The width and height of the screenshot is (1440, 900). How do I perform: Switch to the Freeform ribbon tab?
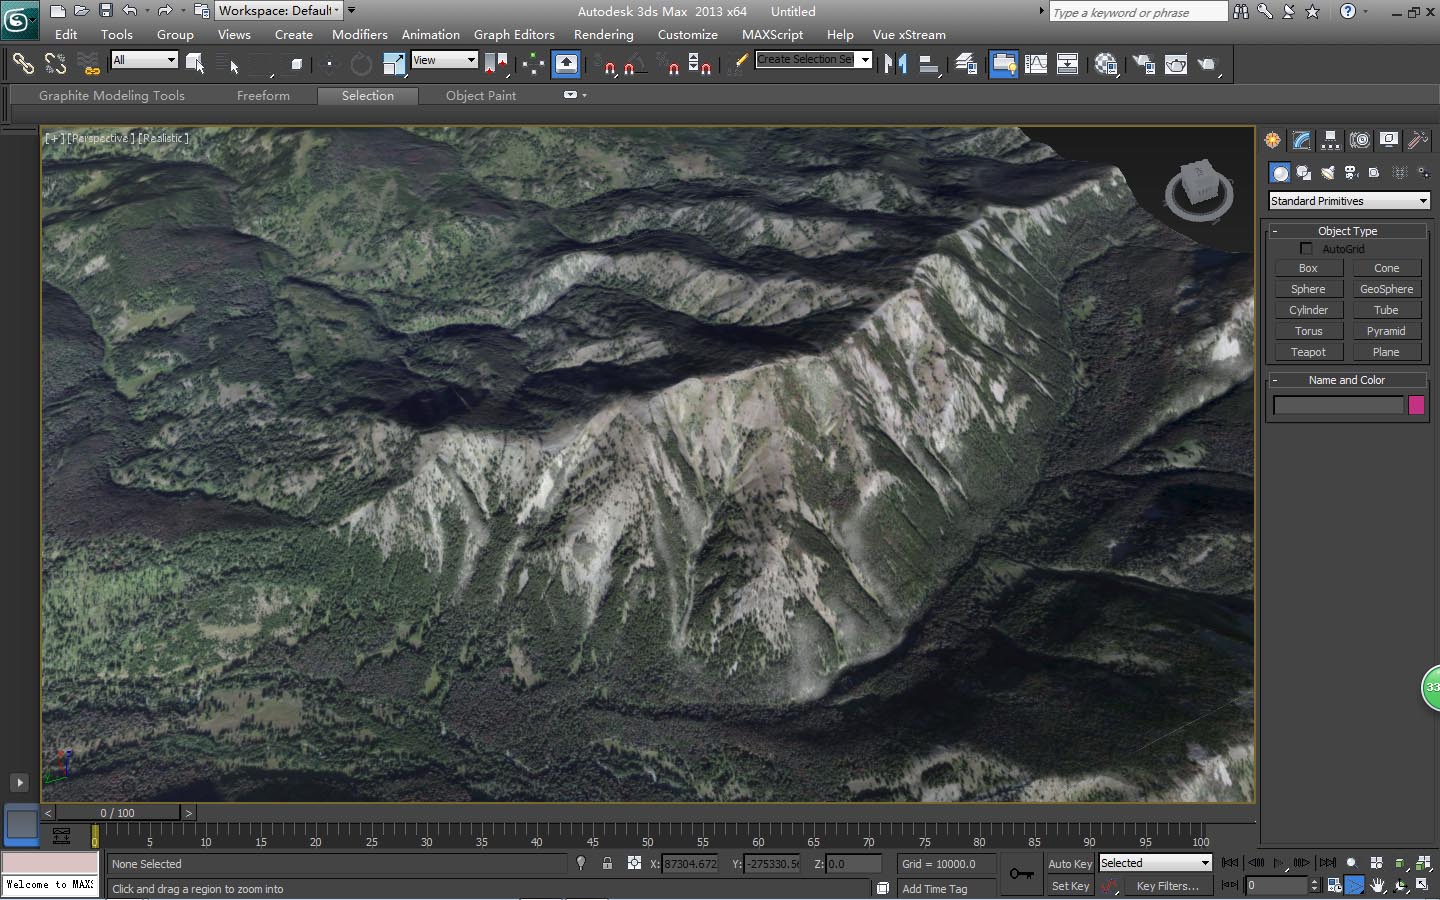click(x=263, y=96)
